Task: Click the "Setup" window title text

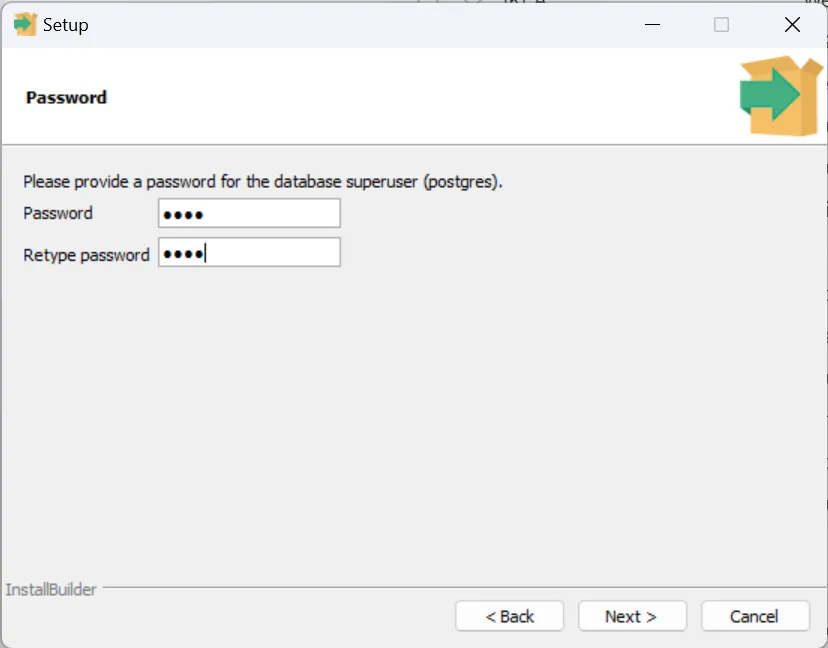Action: tap(66, 25)
